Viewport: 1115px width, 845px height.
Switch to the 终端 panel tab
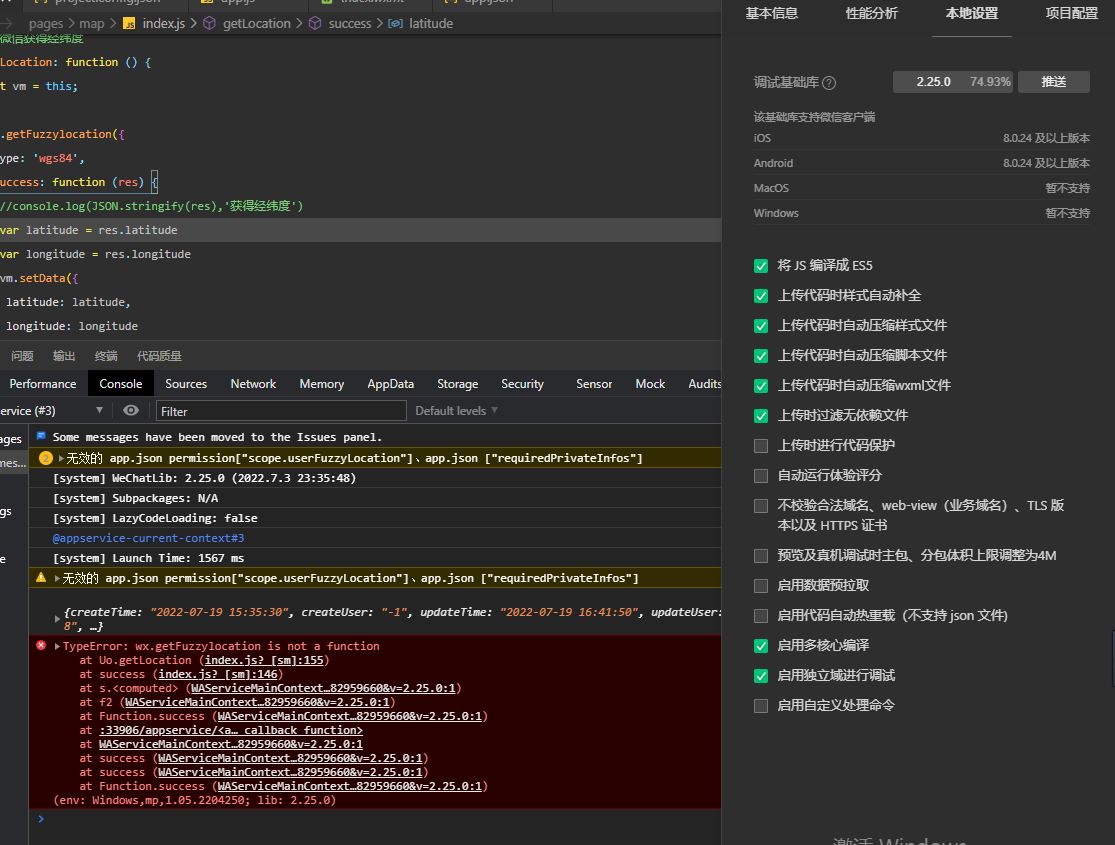coord(106,356)
